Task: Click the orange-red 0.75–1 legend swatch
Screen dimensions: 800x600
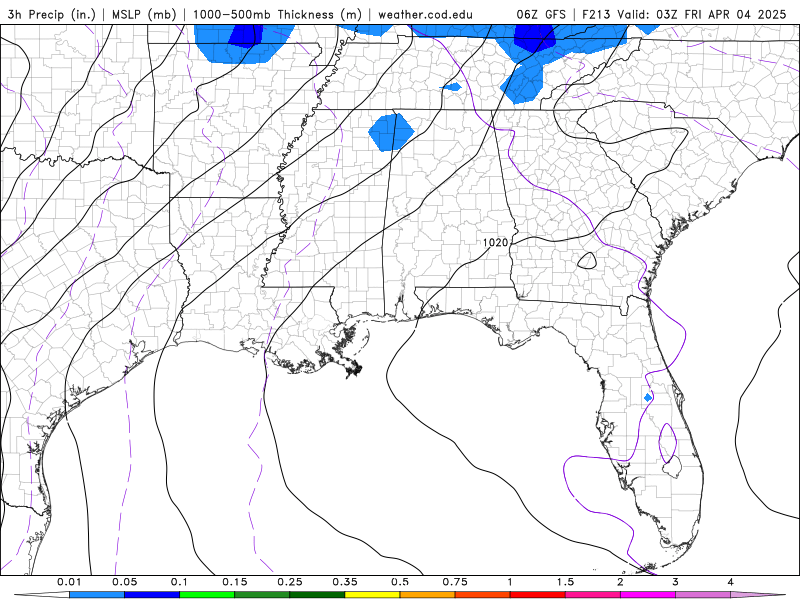Action: [483, 595]
